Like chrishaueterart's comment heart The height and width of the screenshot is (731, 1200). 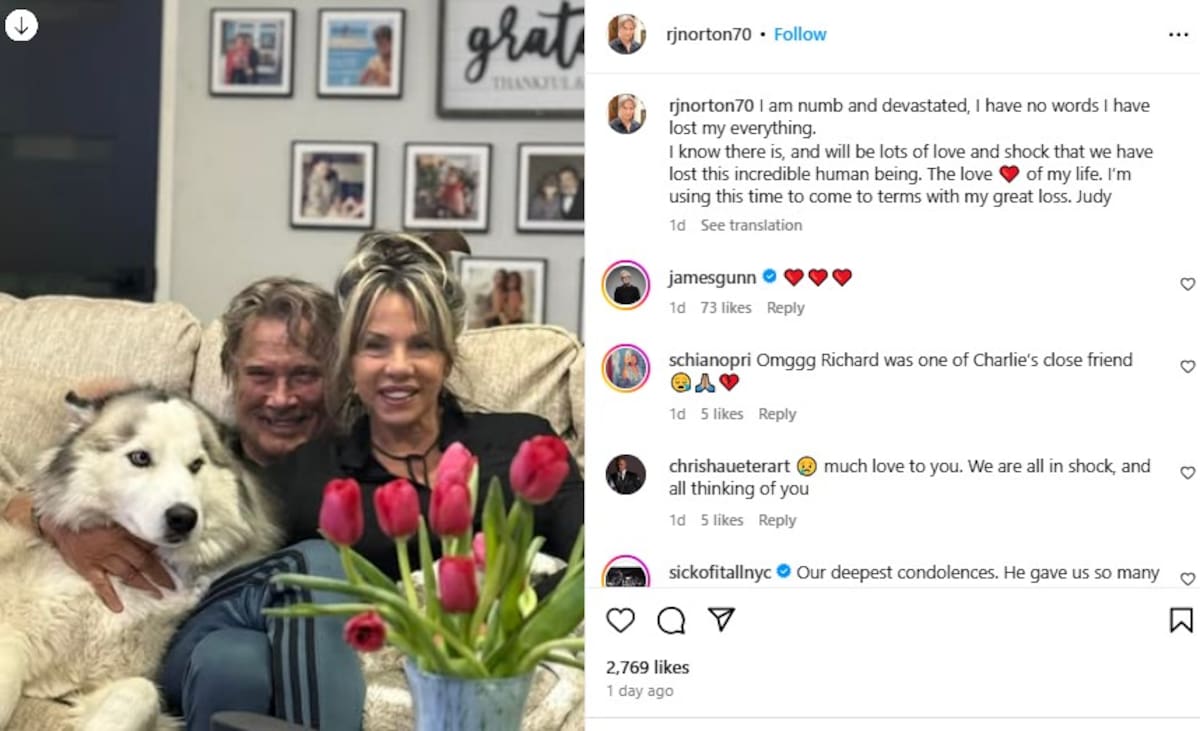point(1187,473)
